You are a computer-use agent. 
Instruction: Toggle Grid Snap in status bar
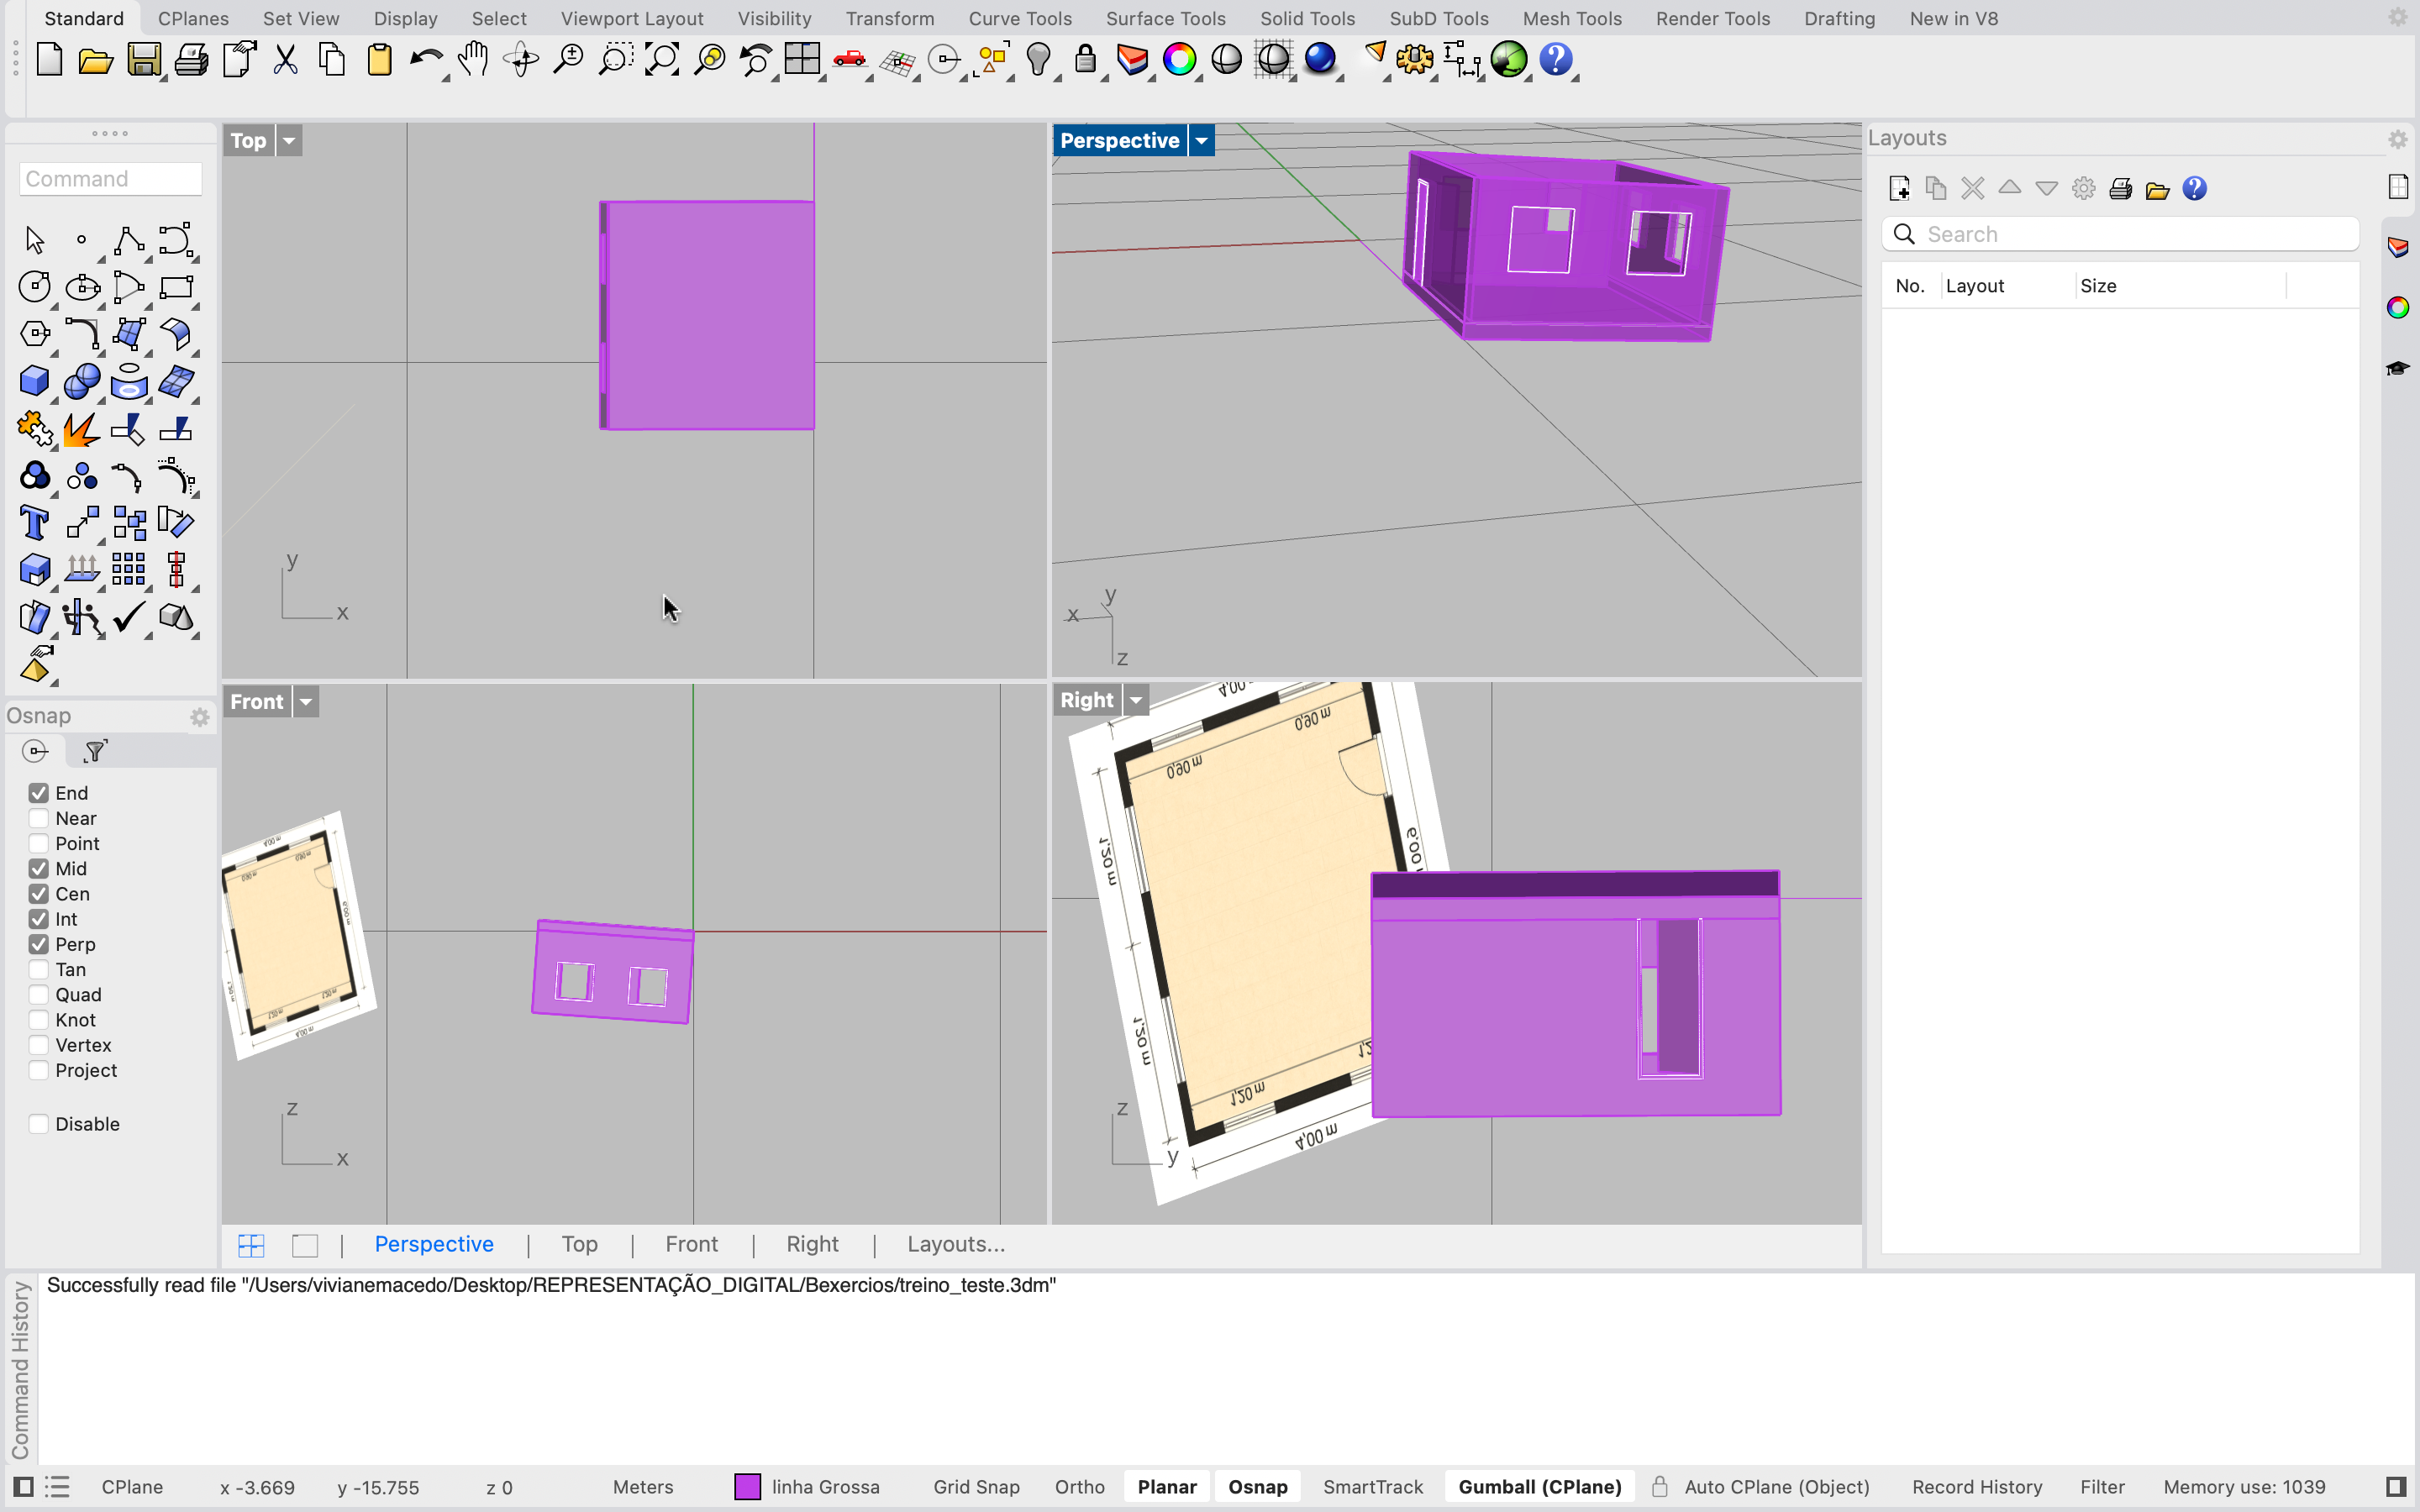pyautogui.click(x=975, y=1487)
